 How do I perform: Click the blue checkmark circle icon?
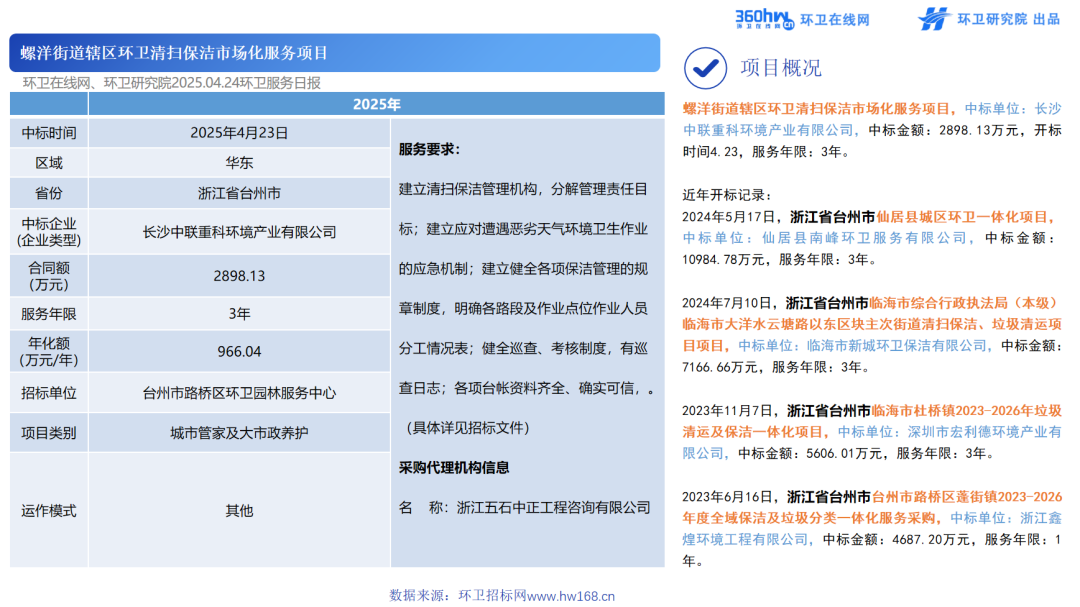click(x=705, y=68)
